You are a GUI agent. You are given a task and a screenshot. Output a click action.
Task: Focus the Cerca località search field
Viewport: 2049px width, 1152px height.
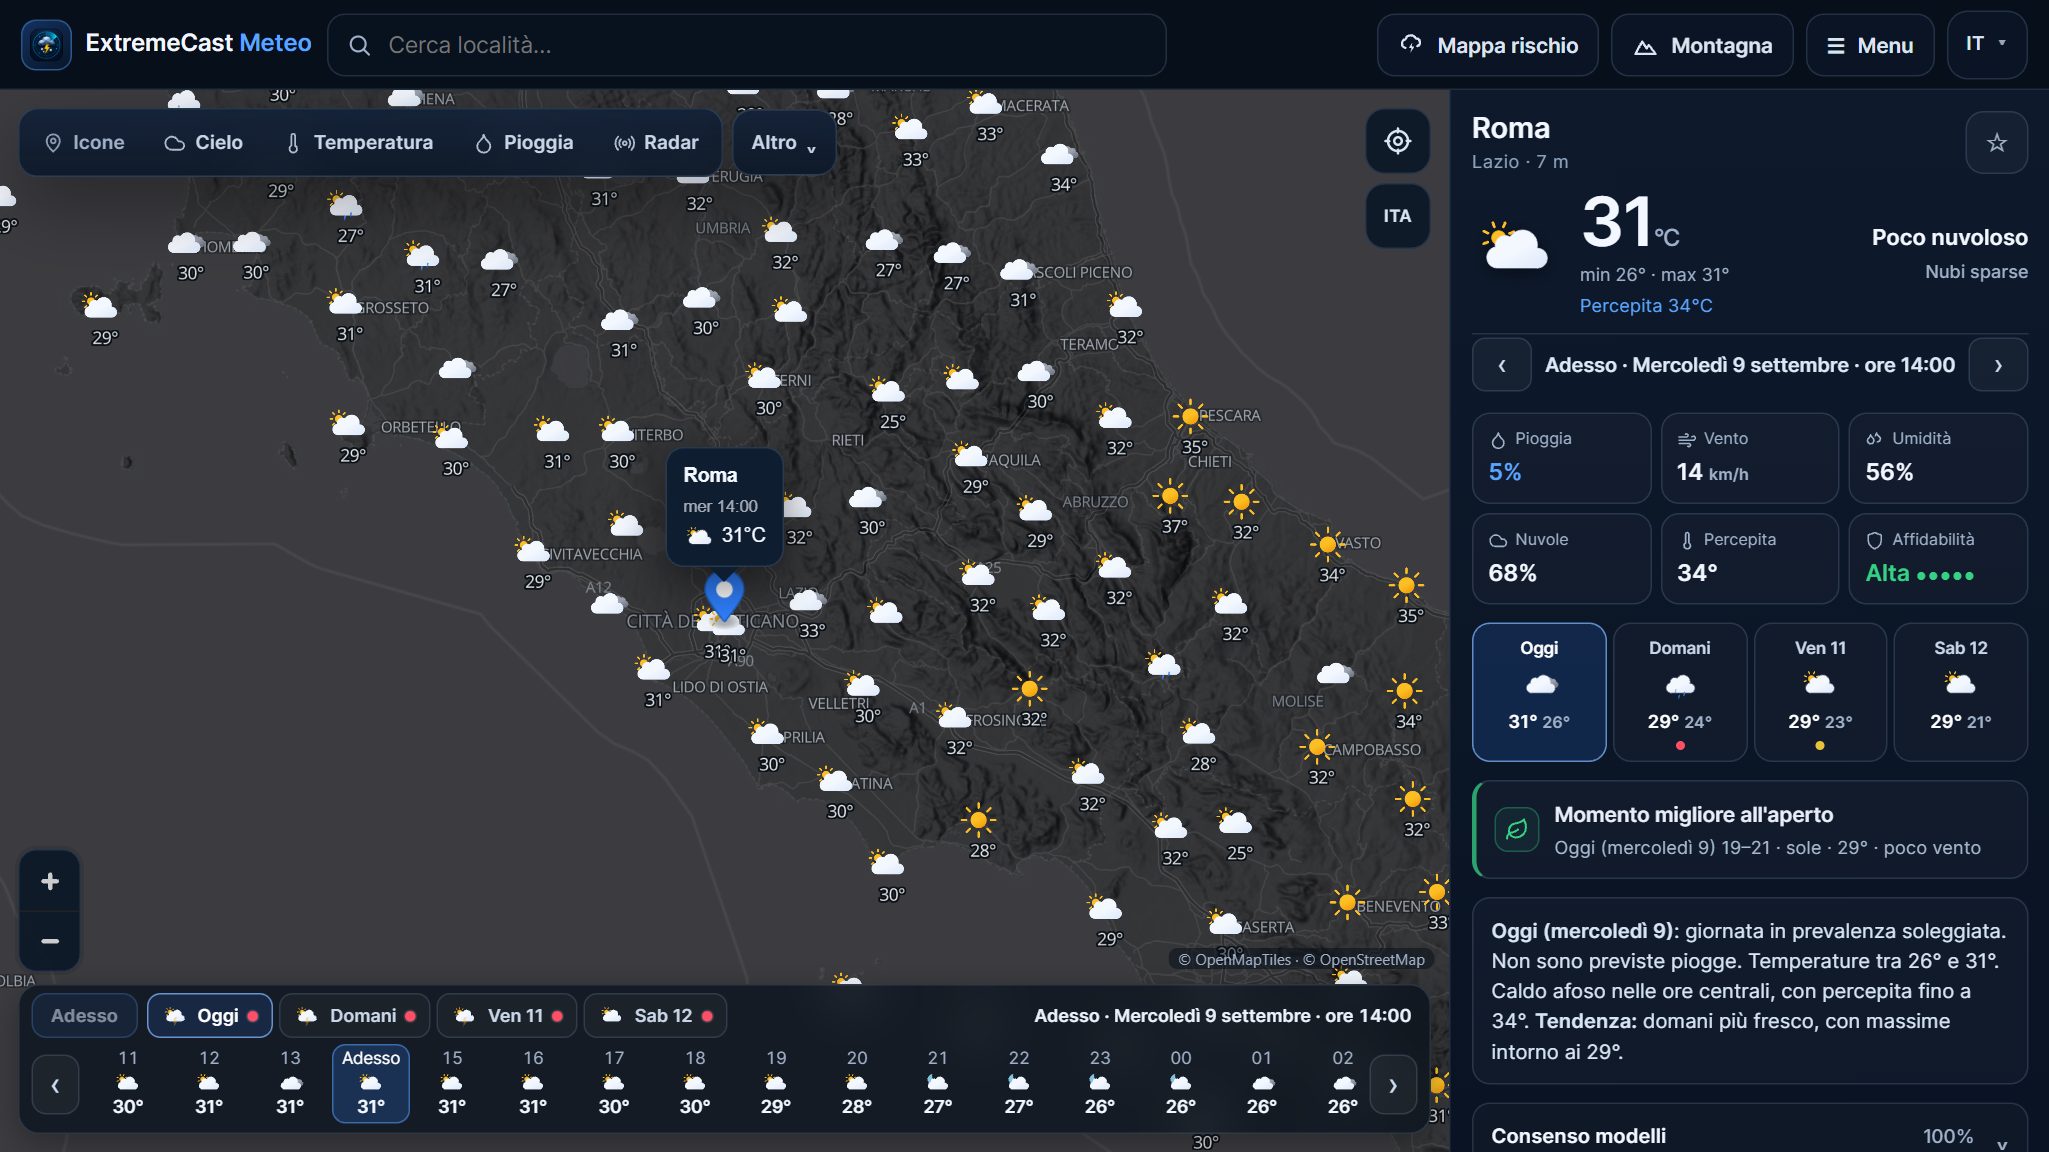(746, 45)
